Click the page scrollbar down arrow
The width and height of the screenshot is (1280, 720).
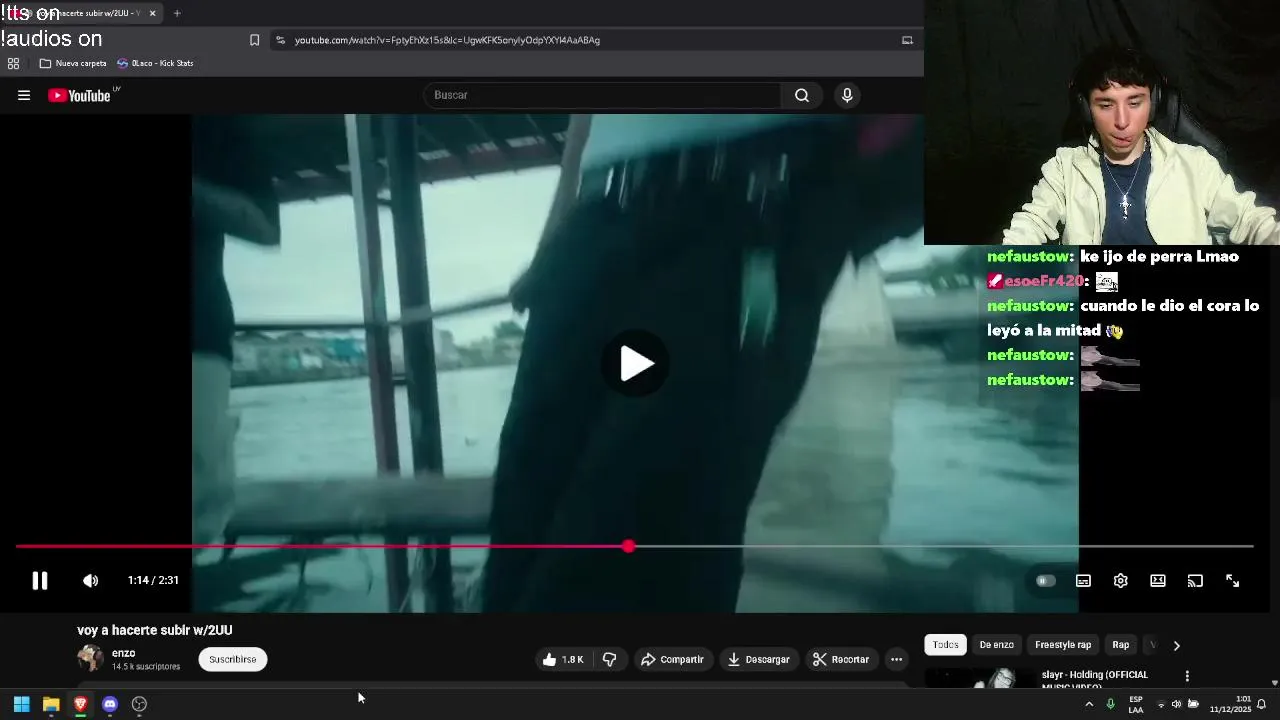(1274, 682)
